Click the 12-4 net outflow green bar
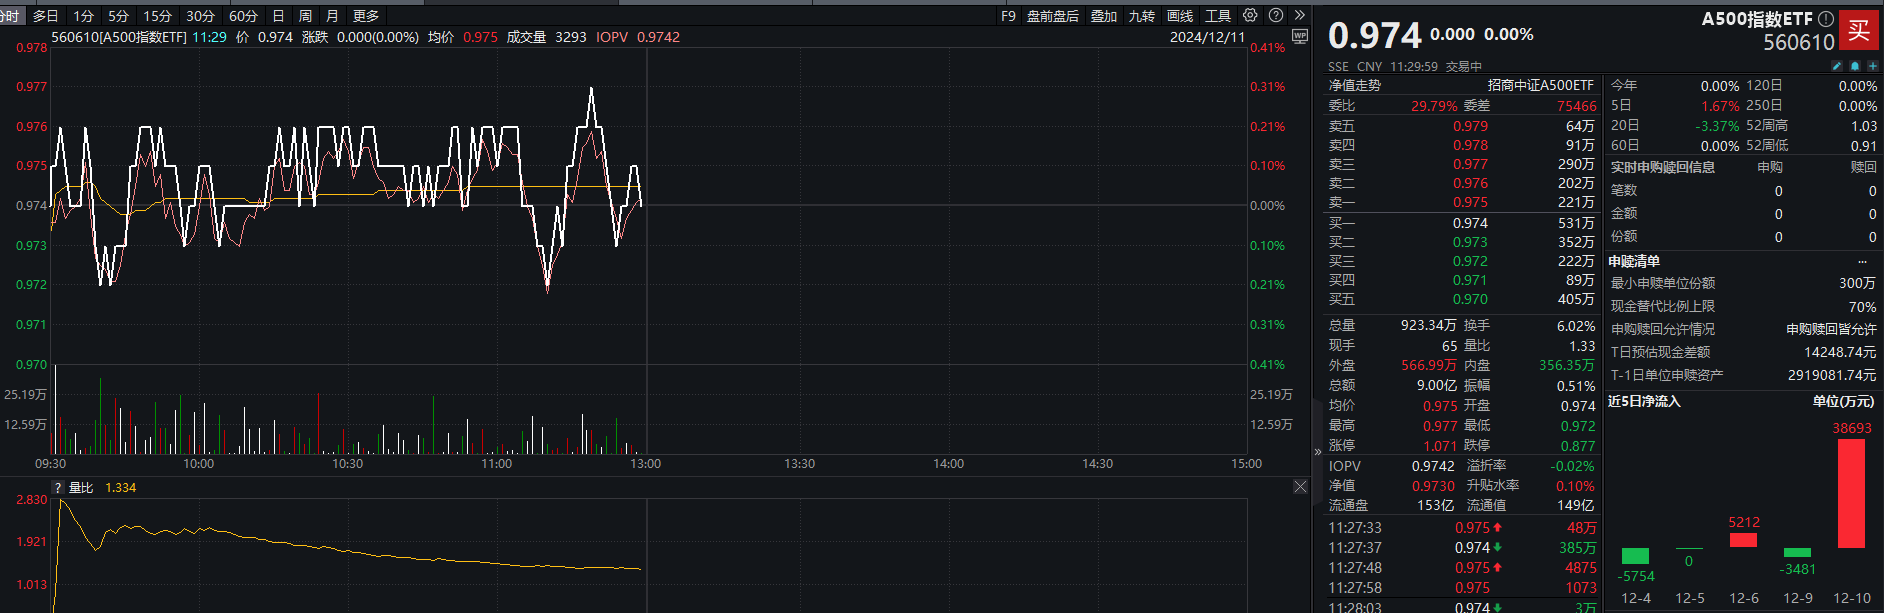Viewport: 1884px width, 613px height. pyautogui.click(x=1635, y=556)
